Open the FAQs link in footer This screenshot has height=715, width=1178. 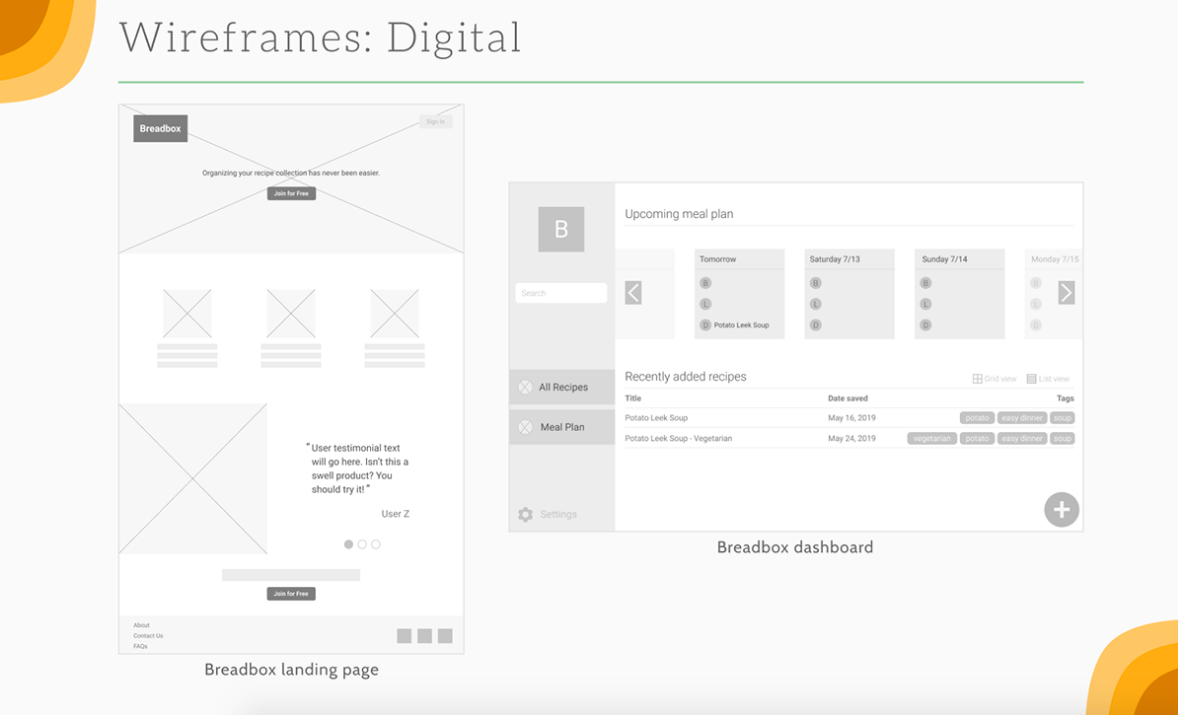click(x=142, y=645)
